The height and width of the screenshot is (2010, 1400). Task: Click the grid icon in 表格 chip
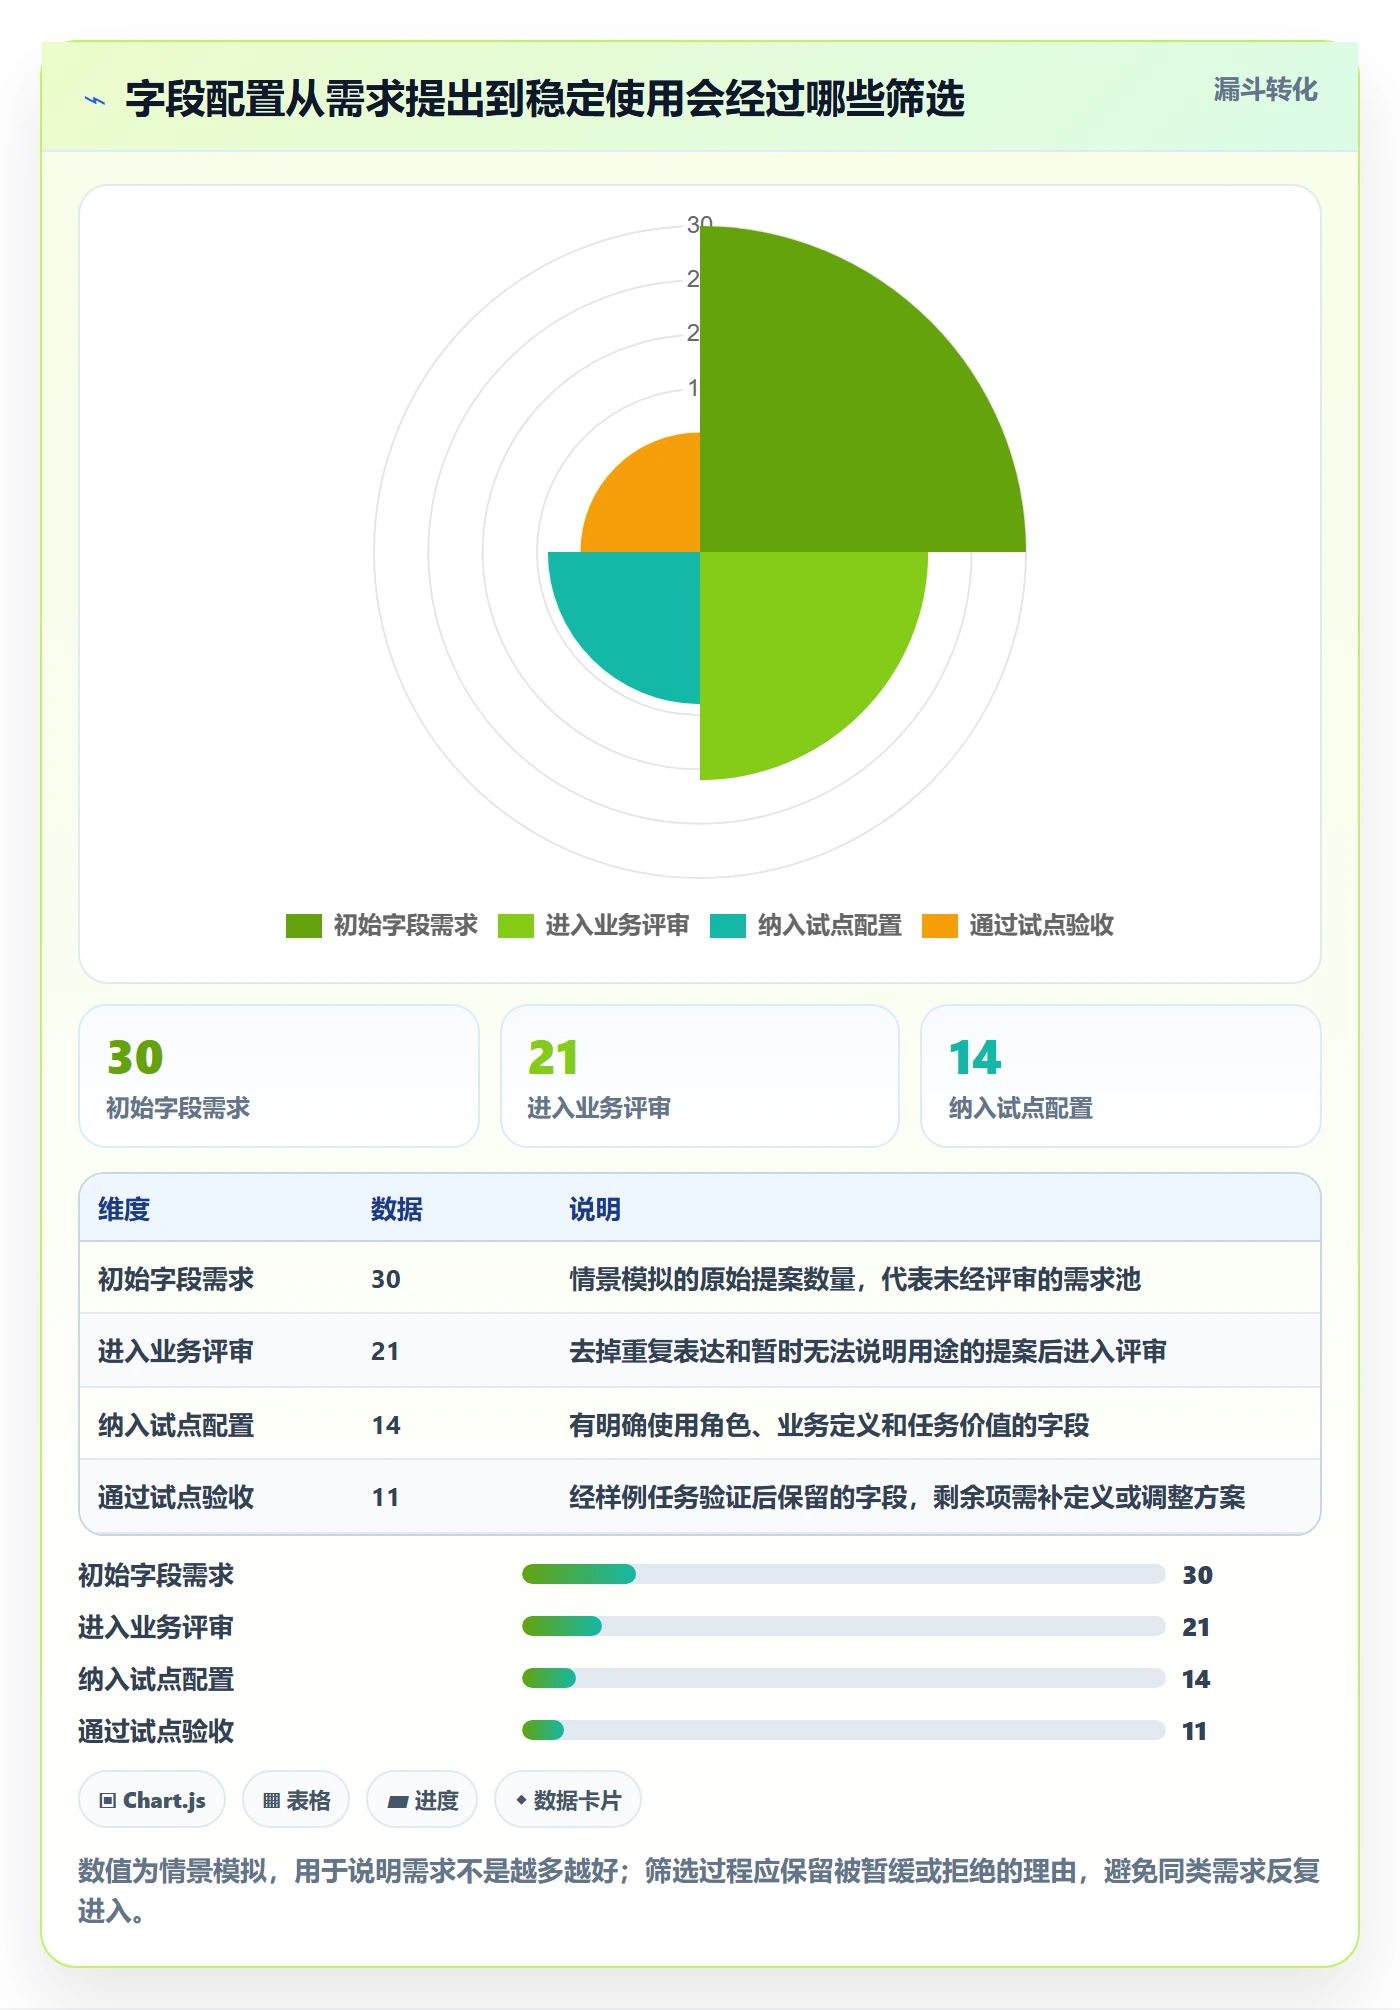(271, 1801)
